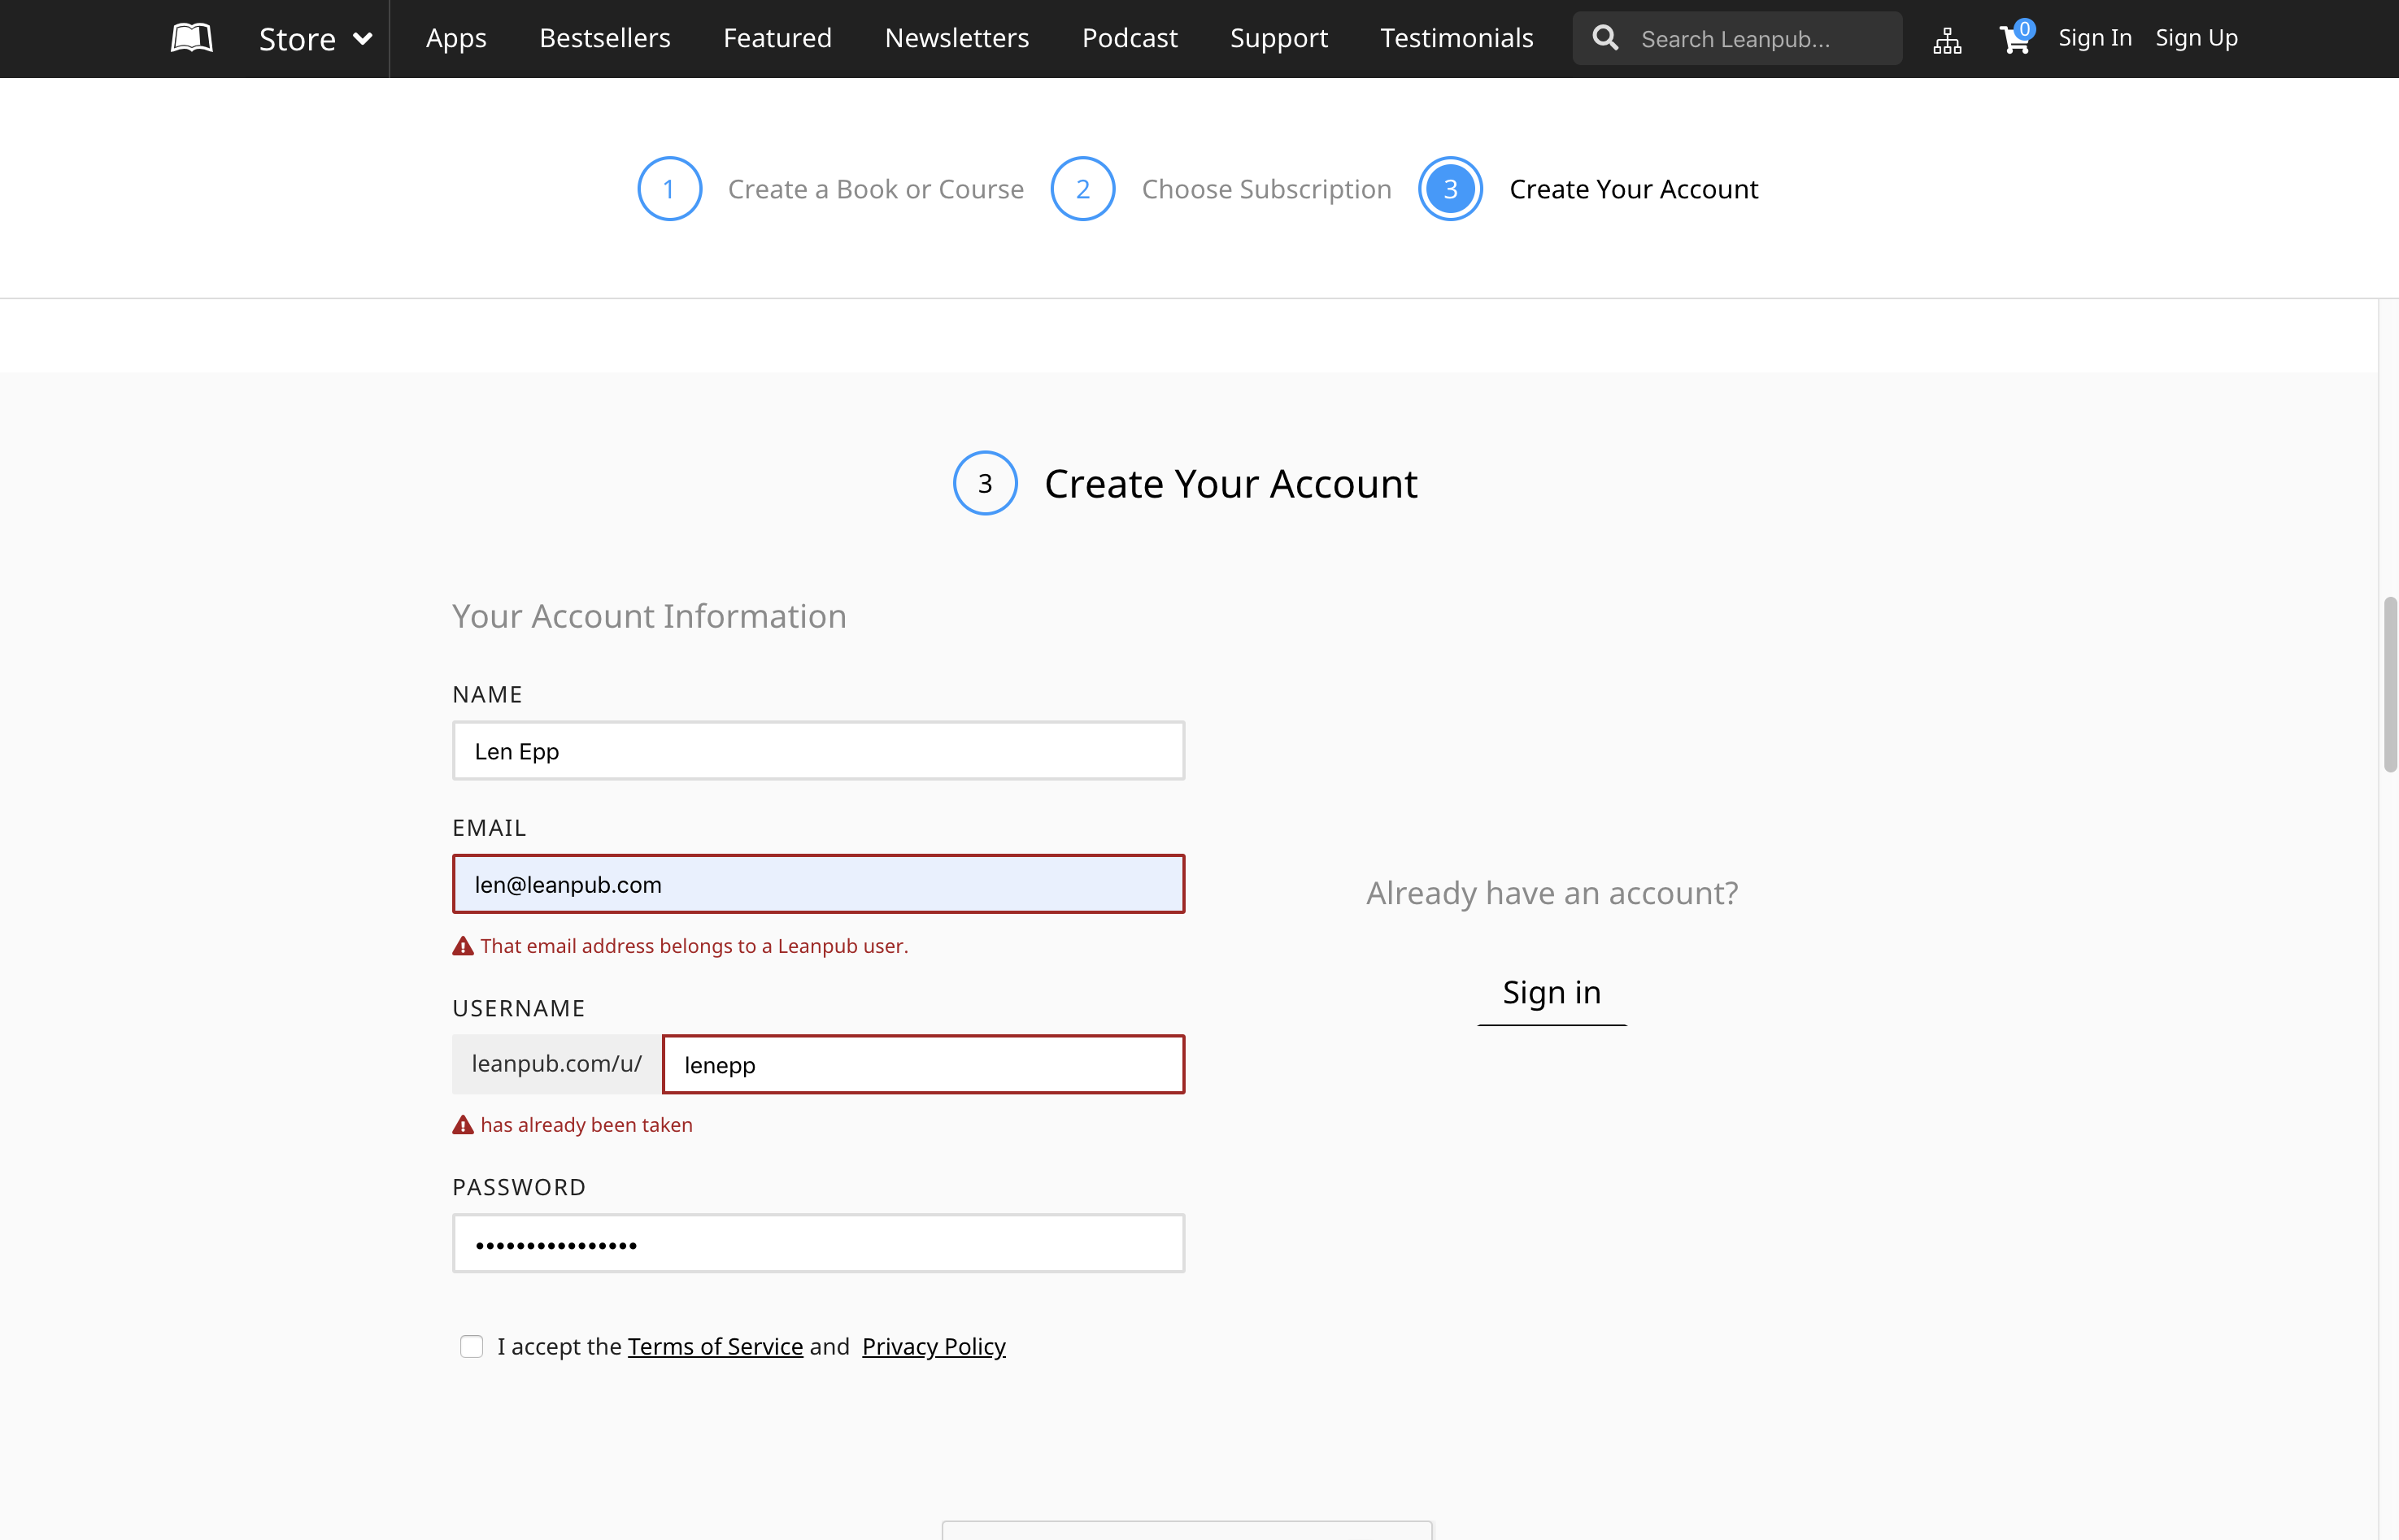
Task: Click the username error warning icon
Action: click(462, 1125)
